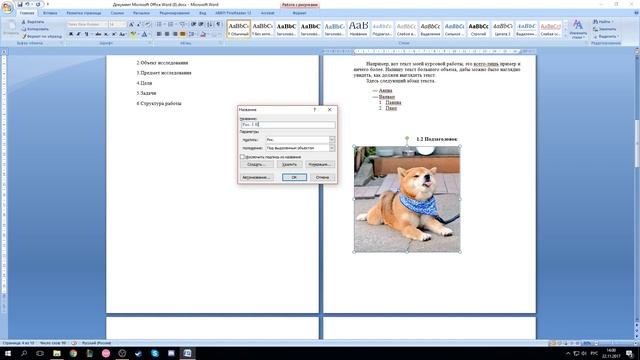Clear formatting with the eraser icon

pos(147,24)
